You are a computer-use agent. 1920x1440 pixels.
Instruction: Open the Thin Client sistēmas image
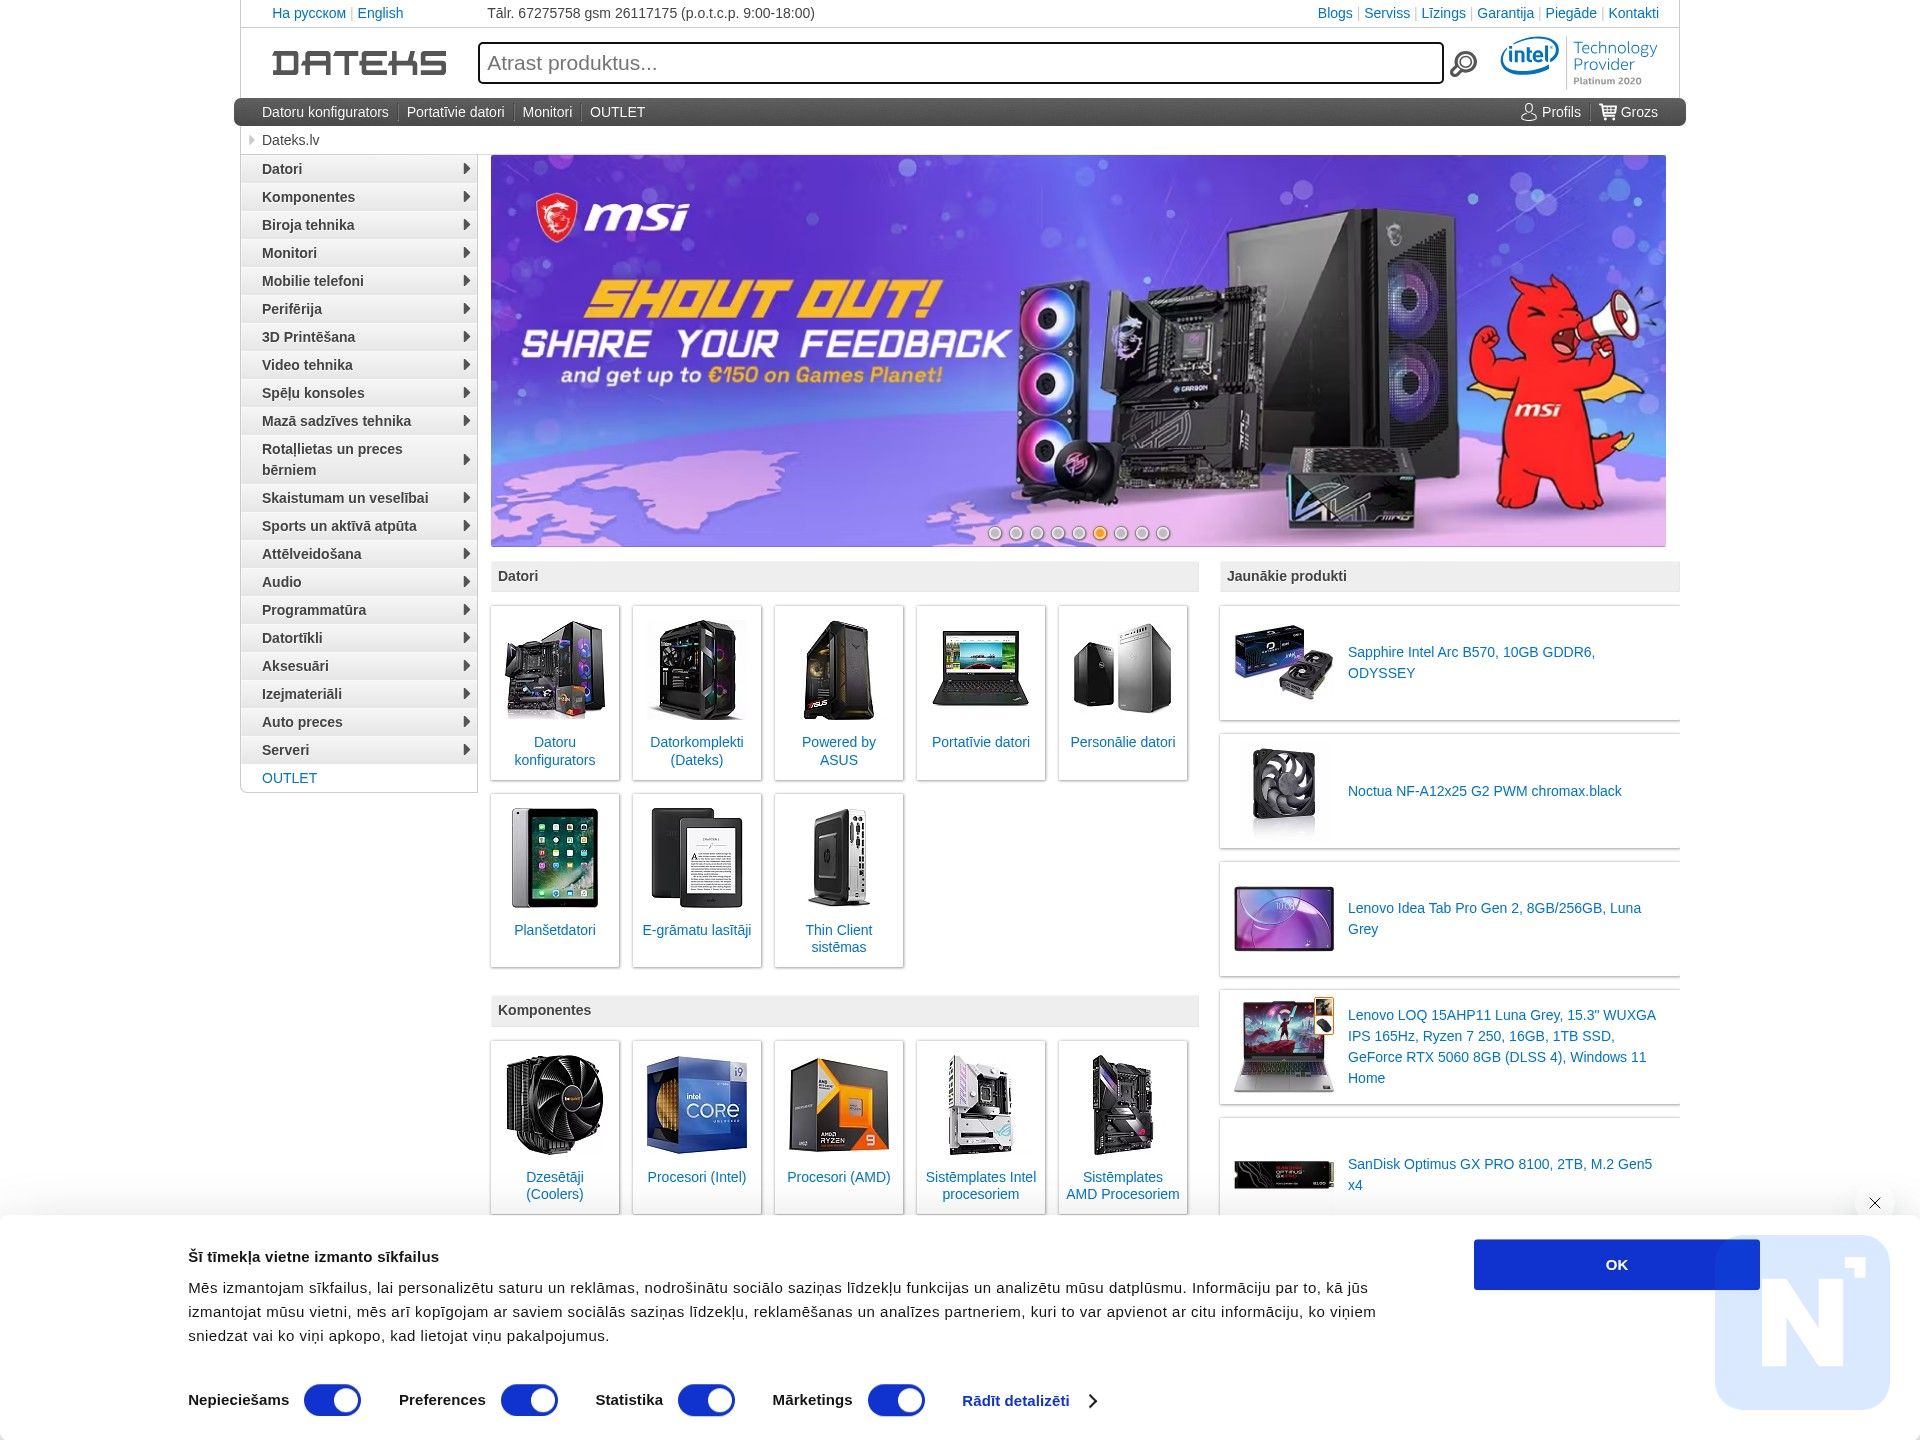click(839, 858)
